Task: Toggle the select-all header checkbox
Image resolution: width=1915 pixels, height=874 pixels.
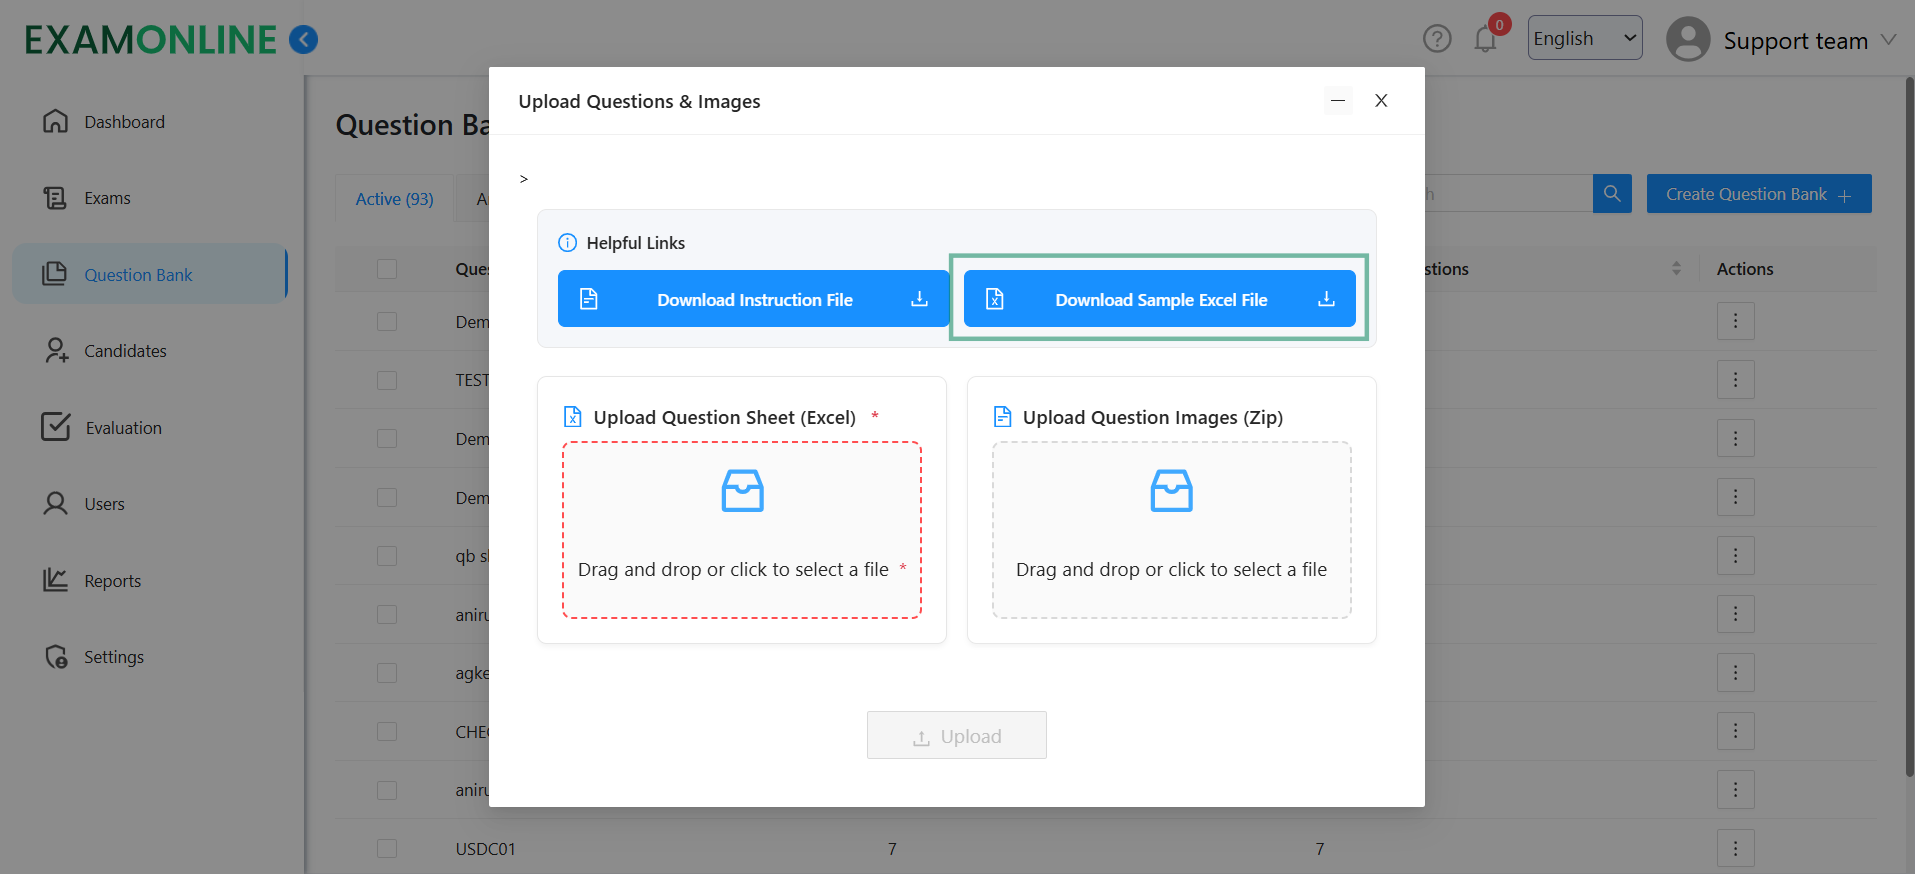Action: tap(387, 269)
